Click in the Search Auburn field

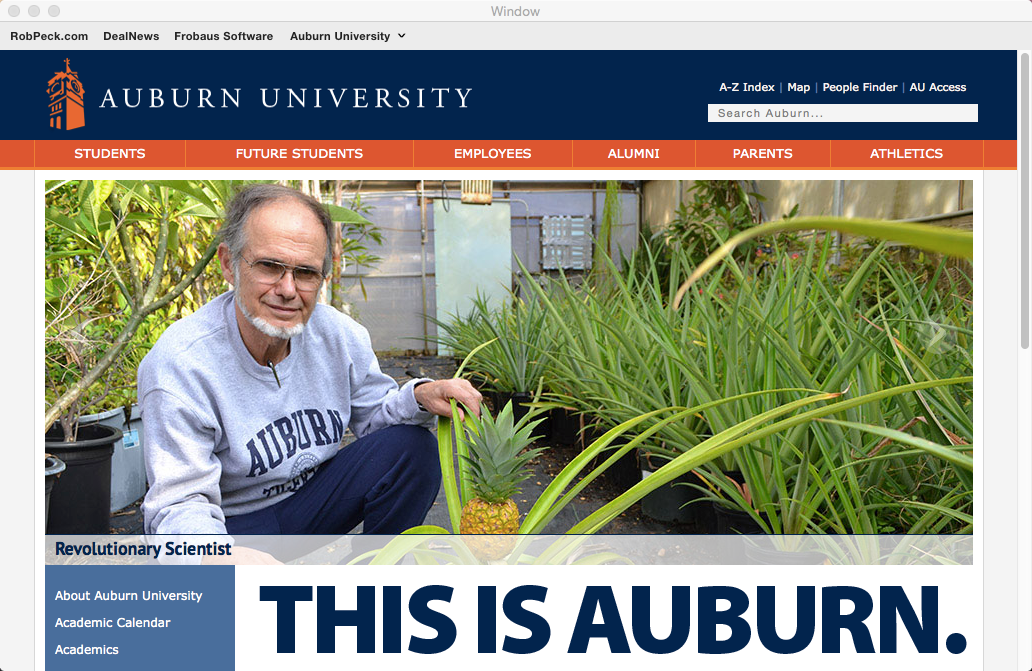click(x=843, y=113)
